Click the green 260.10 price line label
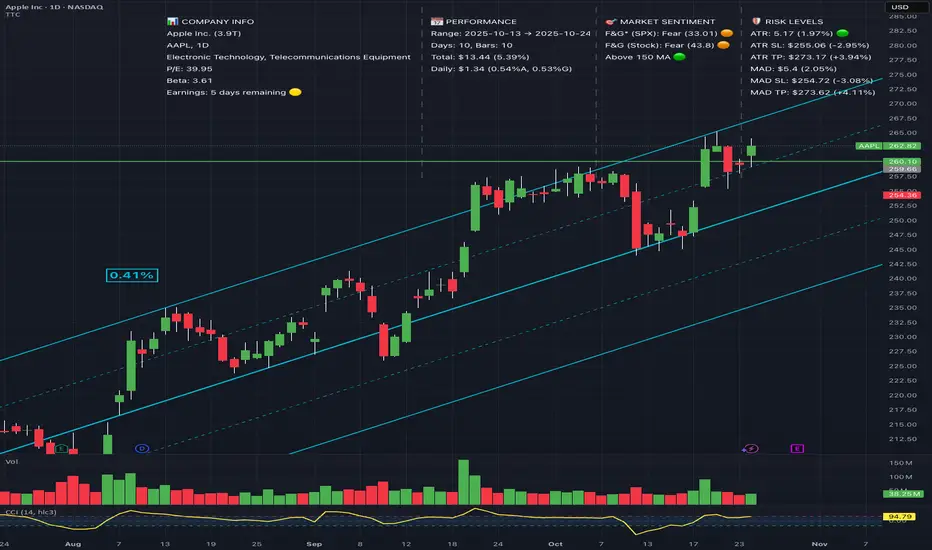This screenshot has height=550, width=932. [x=902, y=161]
